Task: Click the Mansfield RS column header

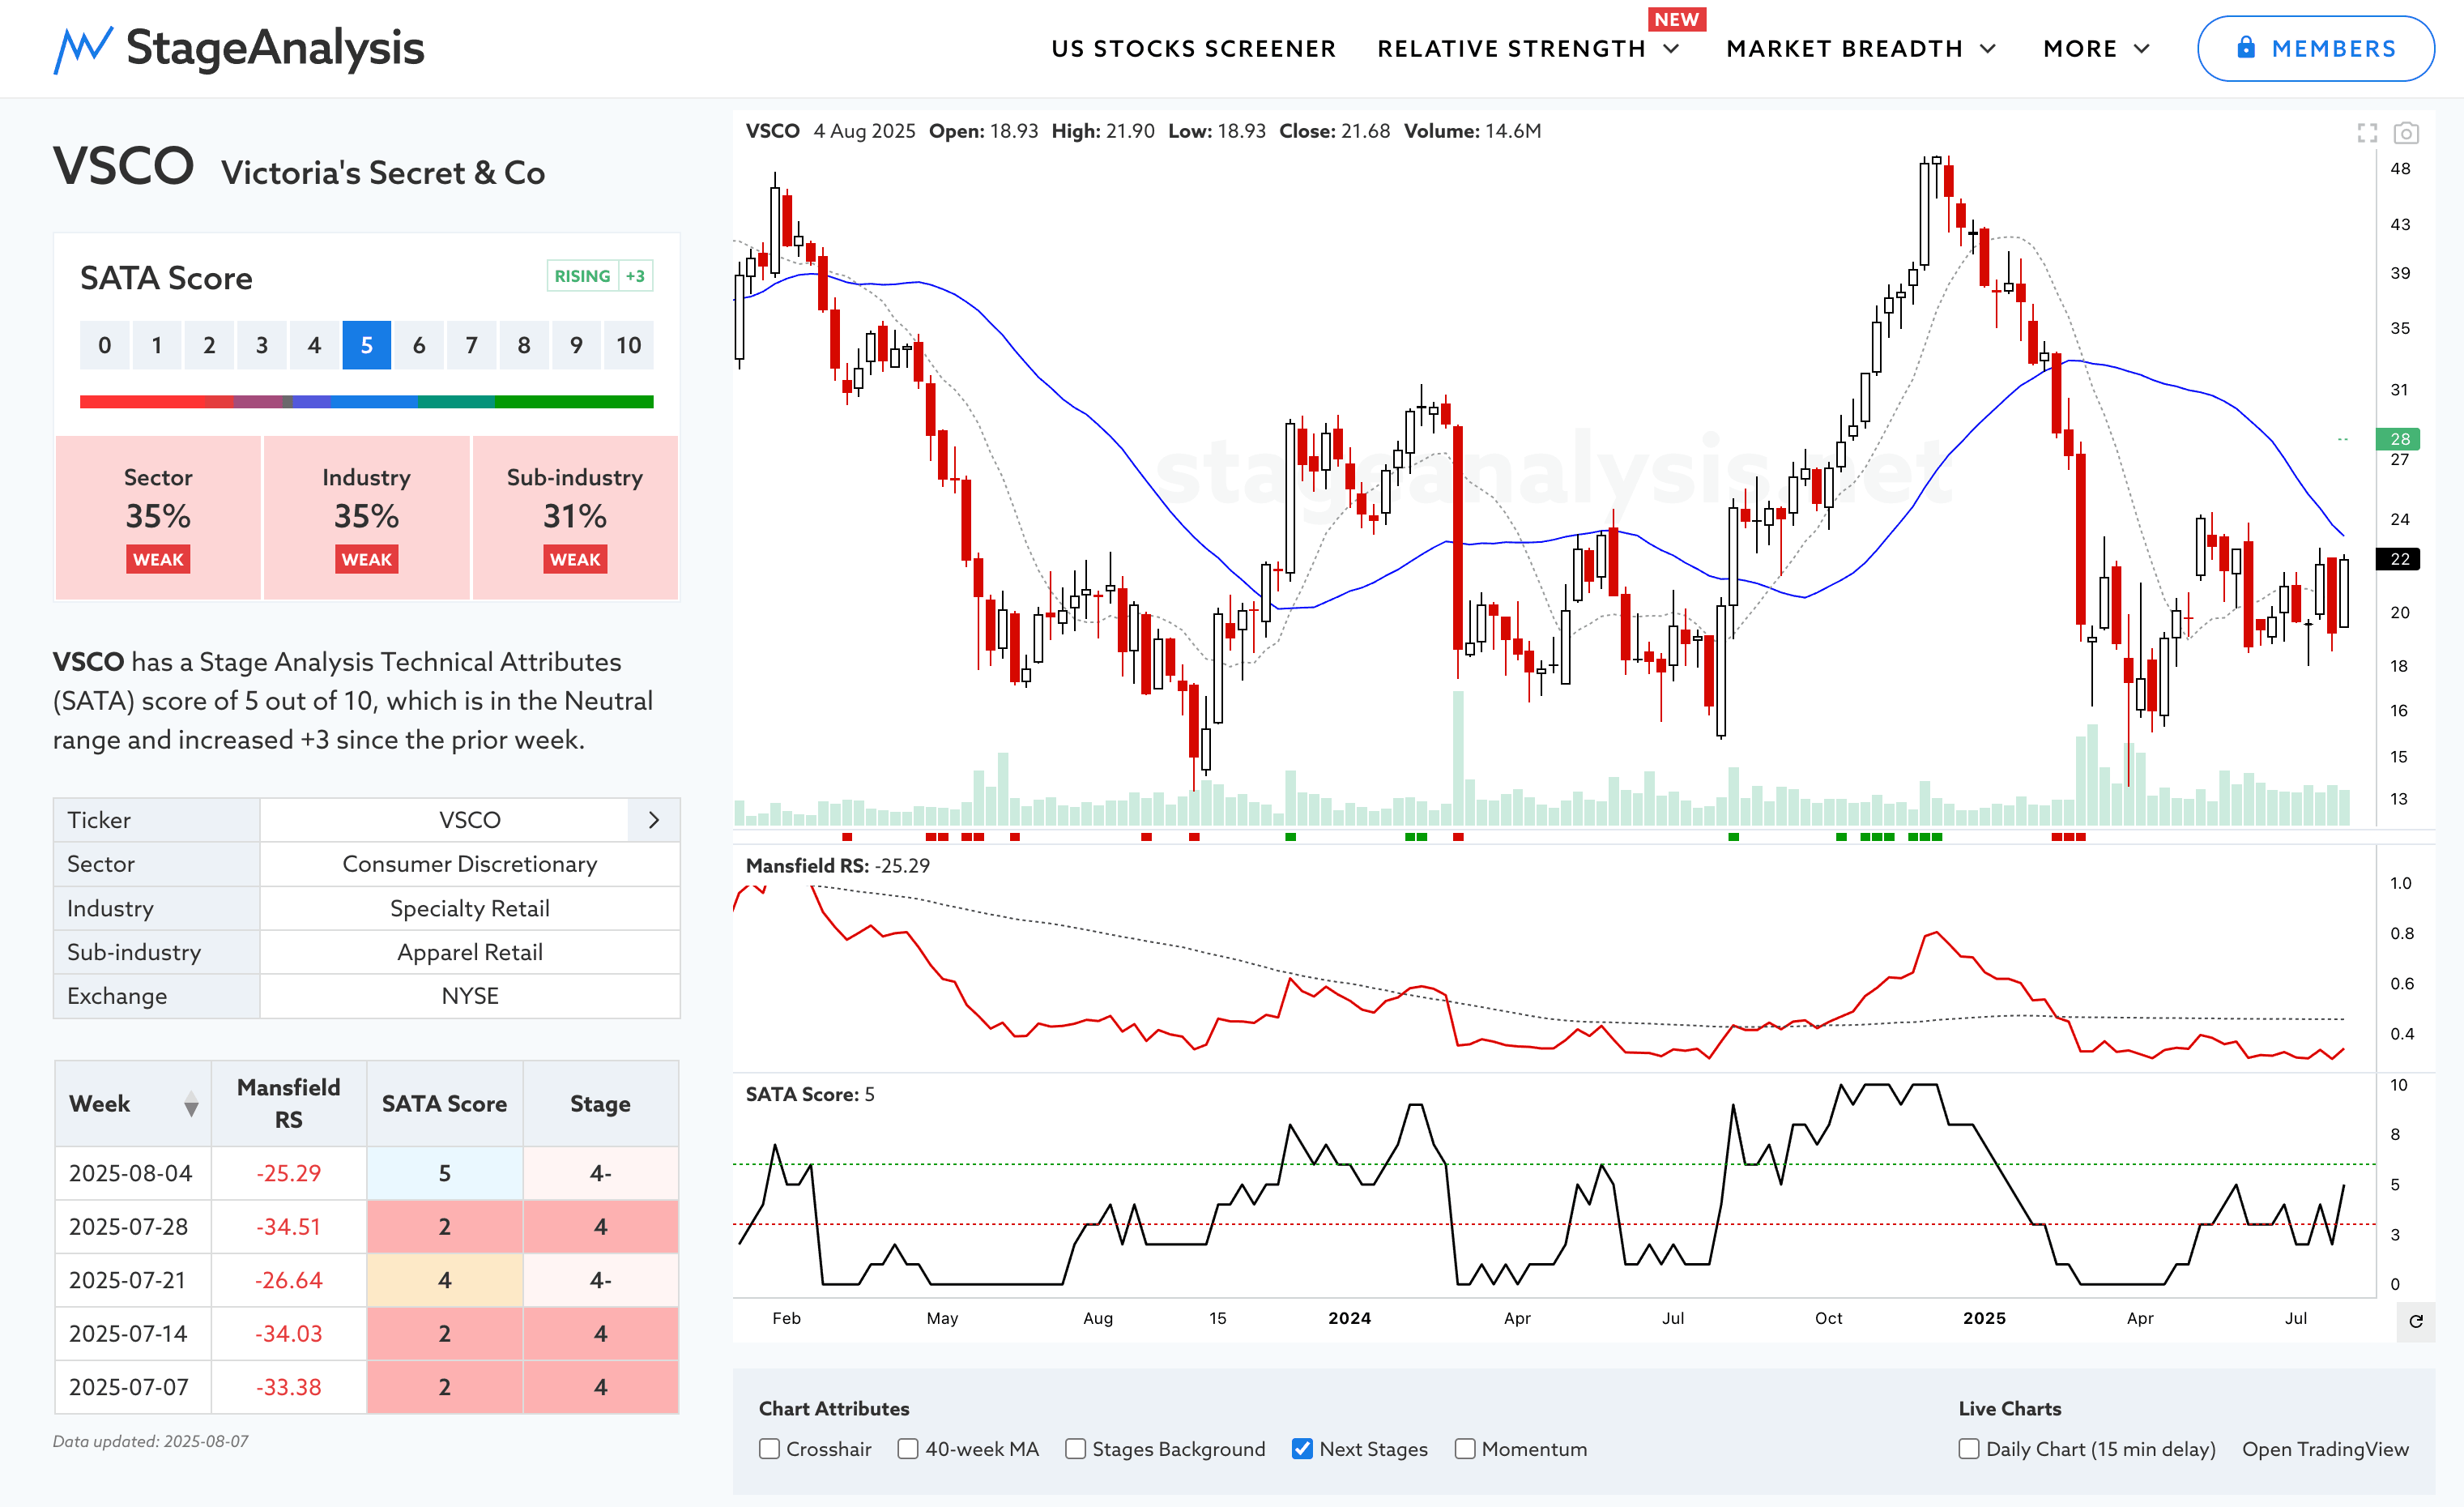Action: pyautogui.click(x=288, y=1104)
